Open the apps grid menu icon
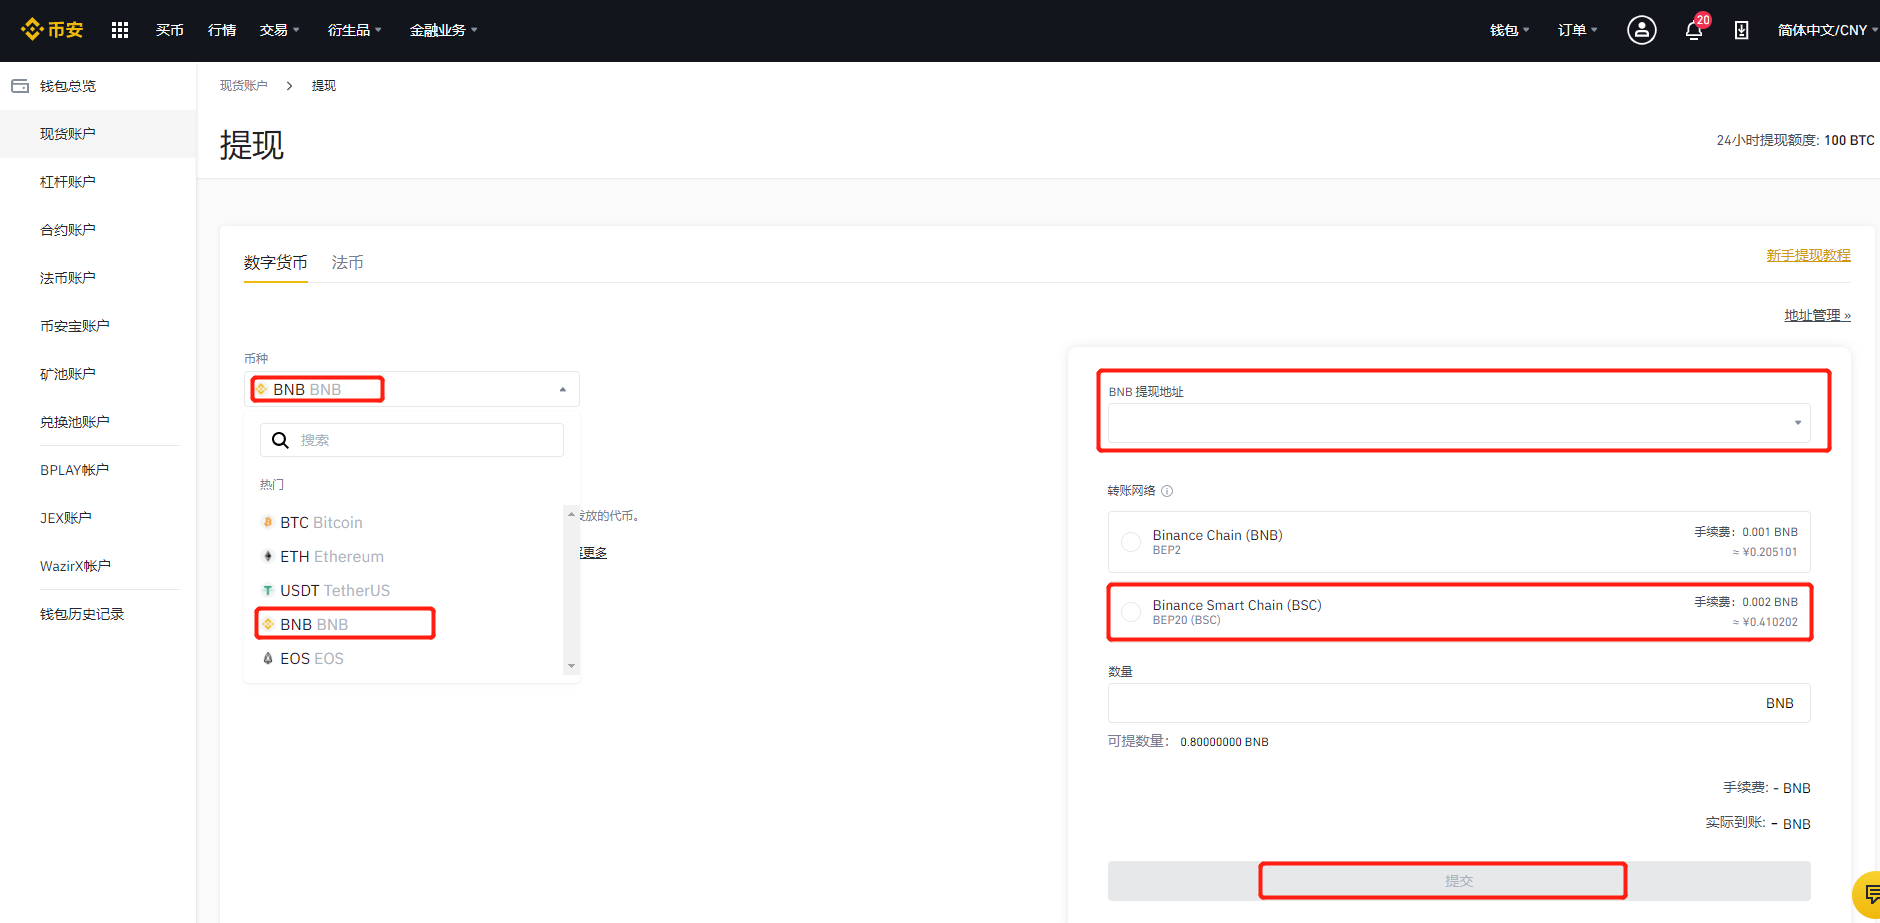 (120, 30)
